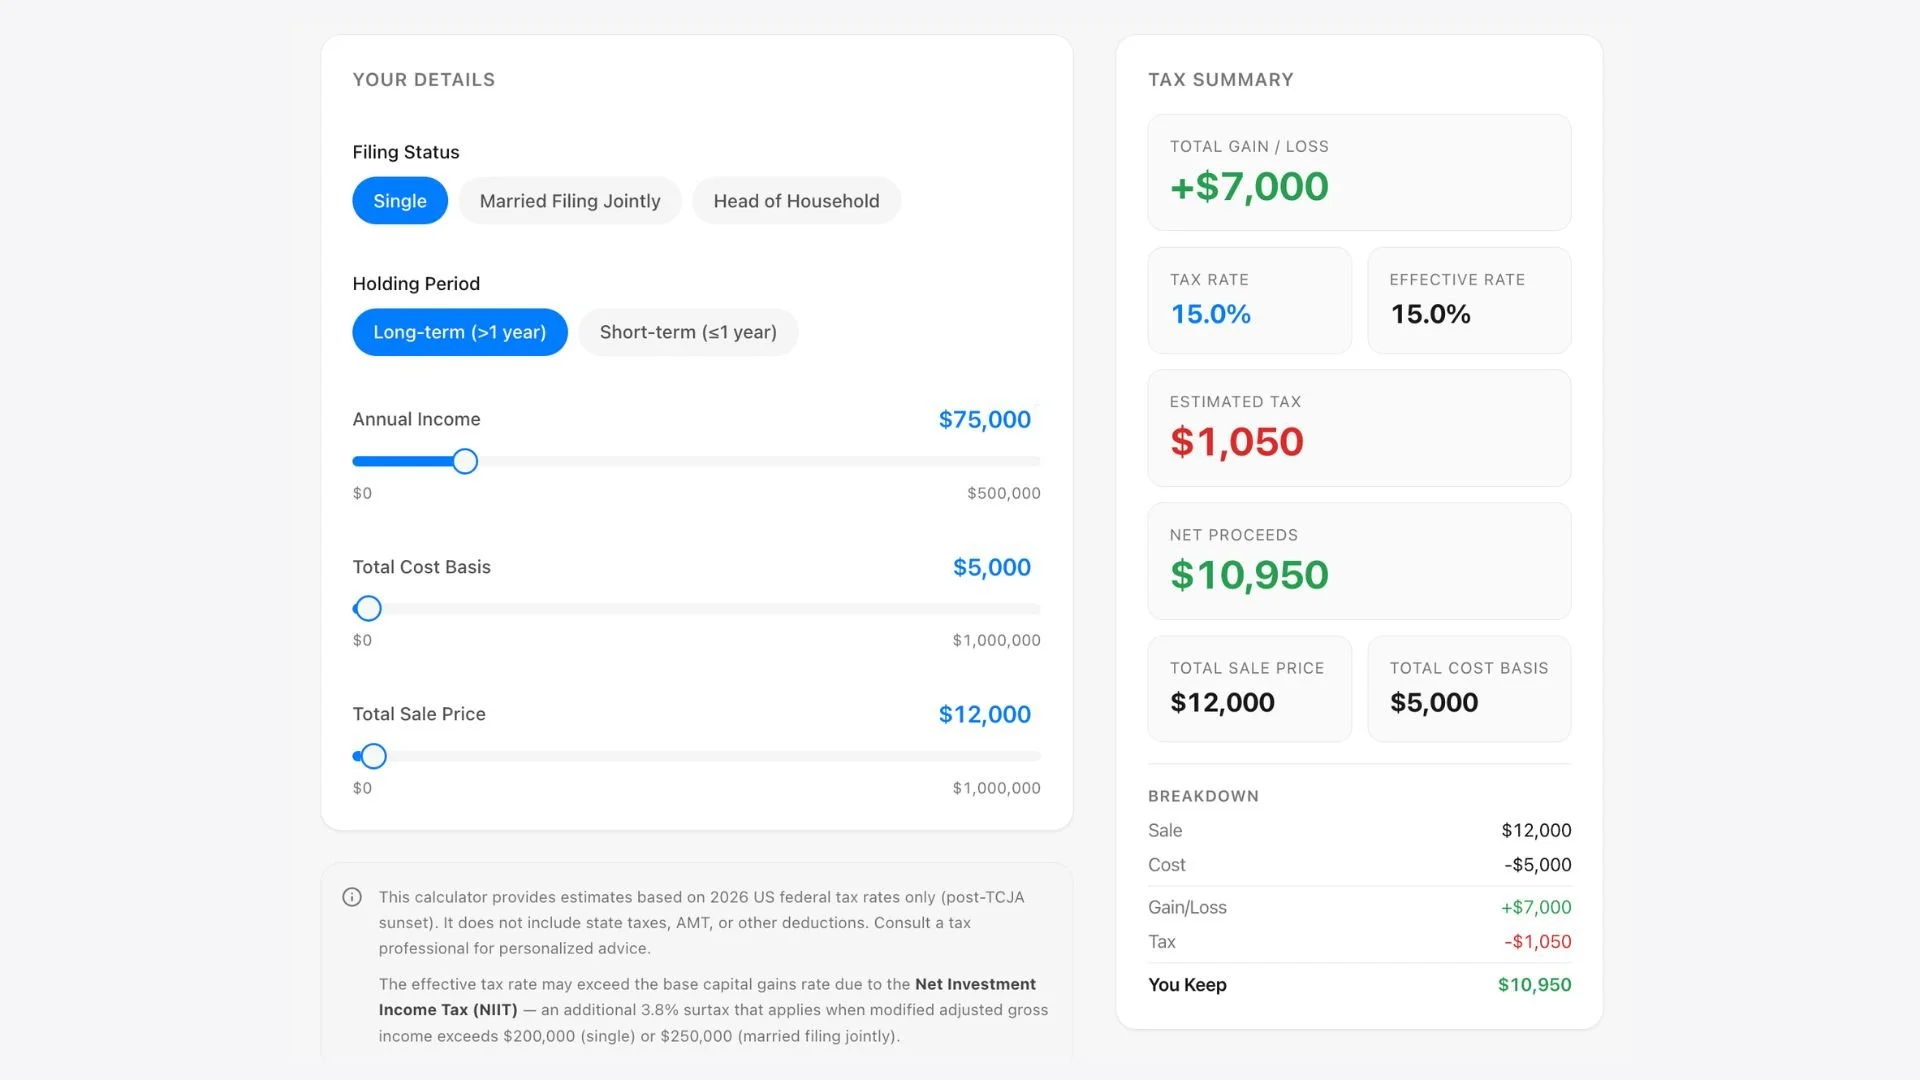
Task: Click the $5,000 cost basis value
Action: click(x=991, y=567)
